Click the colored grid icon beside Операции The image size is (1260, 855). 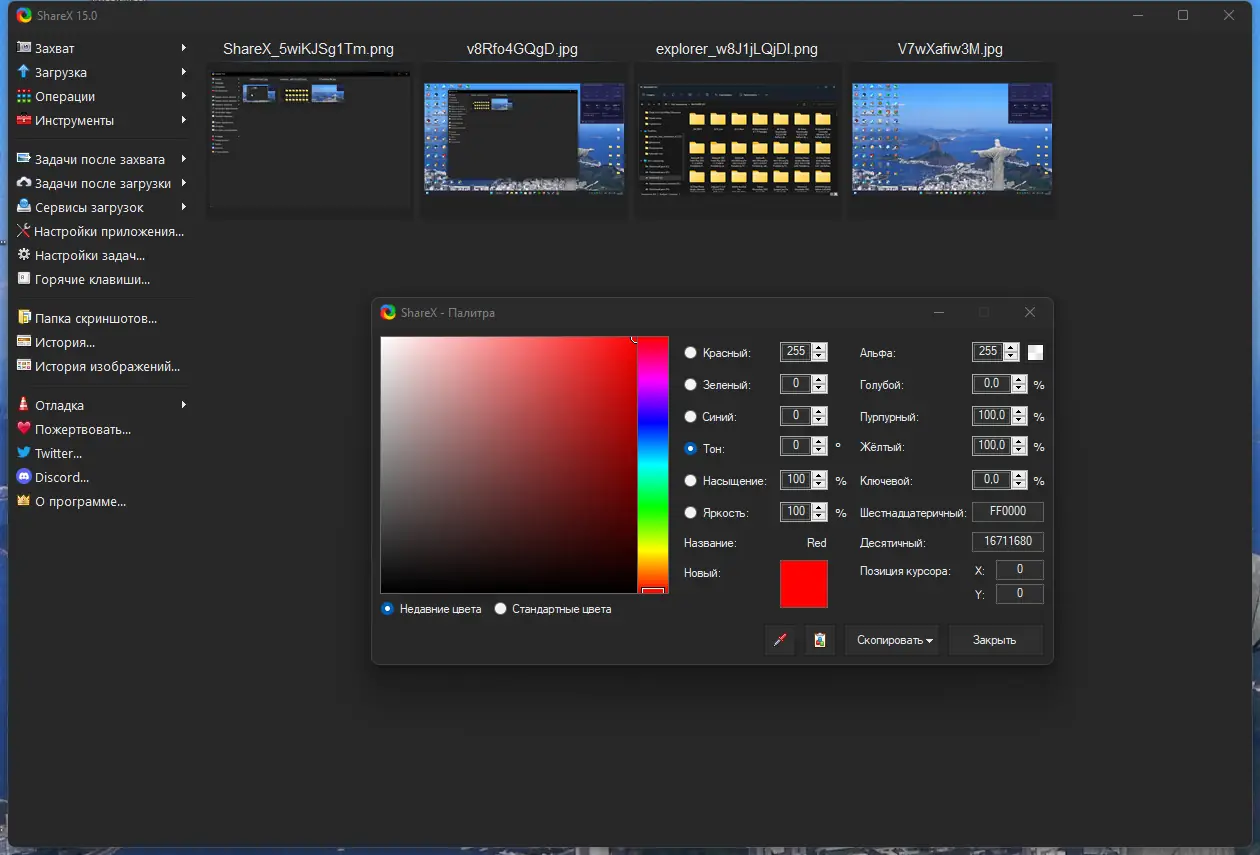pos(24,96)
